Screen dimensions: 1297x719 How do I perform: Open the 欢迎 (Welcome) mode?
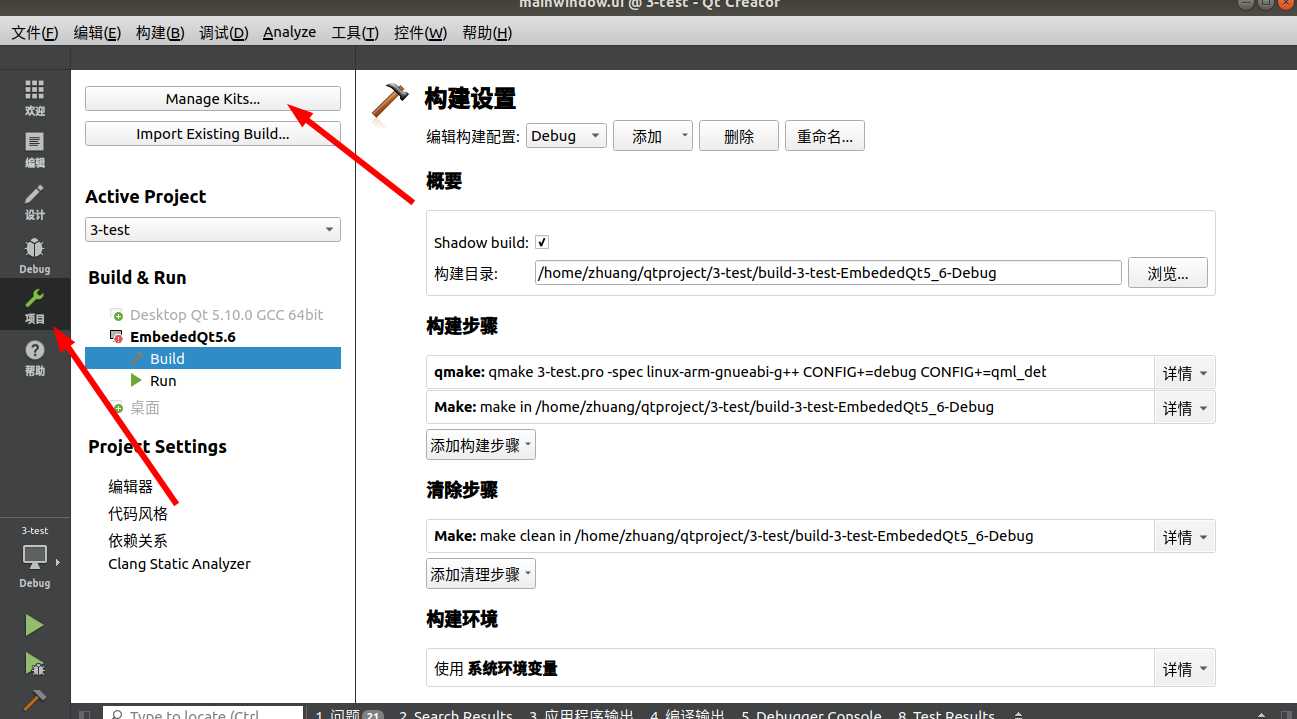point(35,98)
